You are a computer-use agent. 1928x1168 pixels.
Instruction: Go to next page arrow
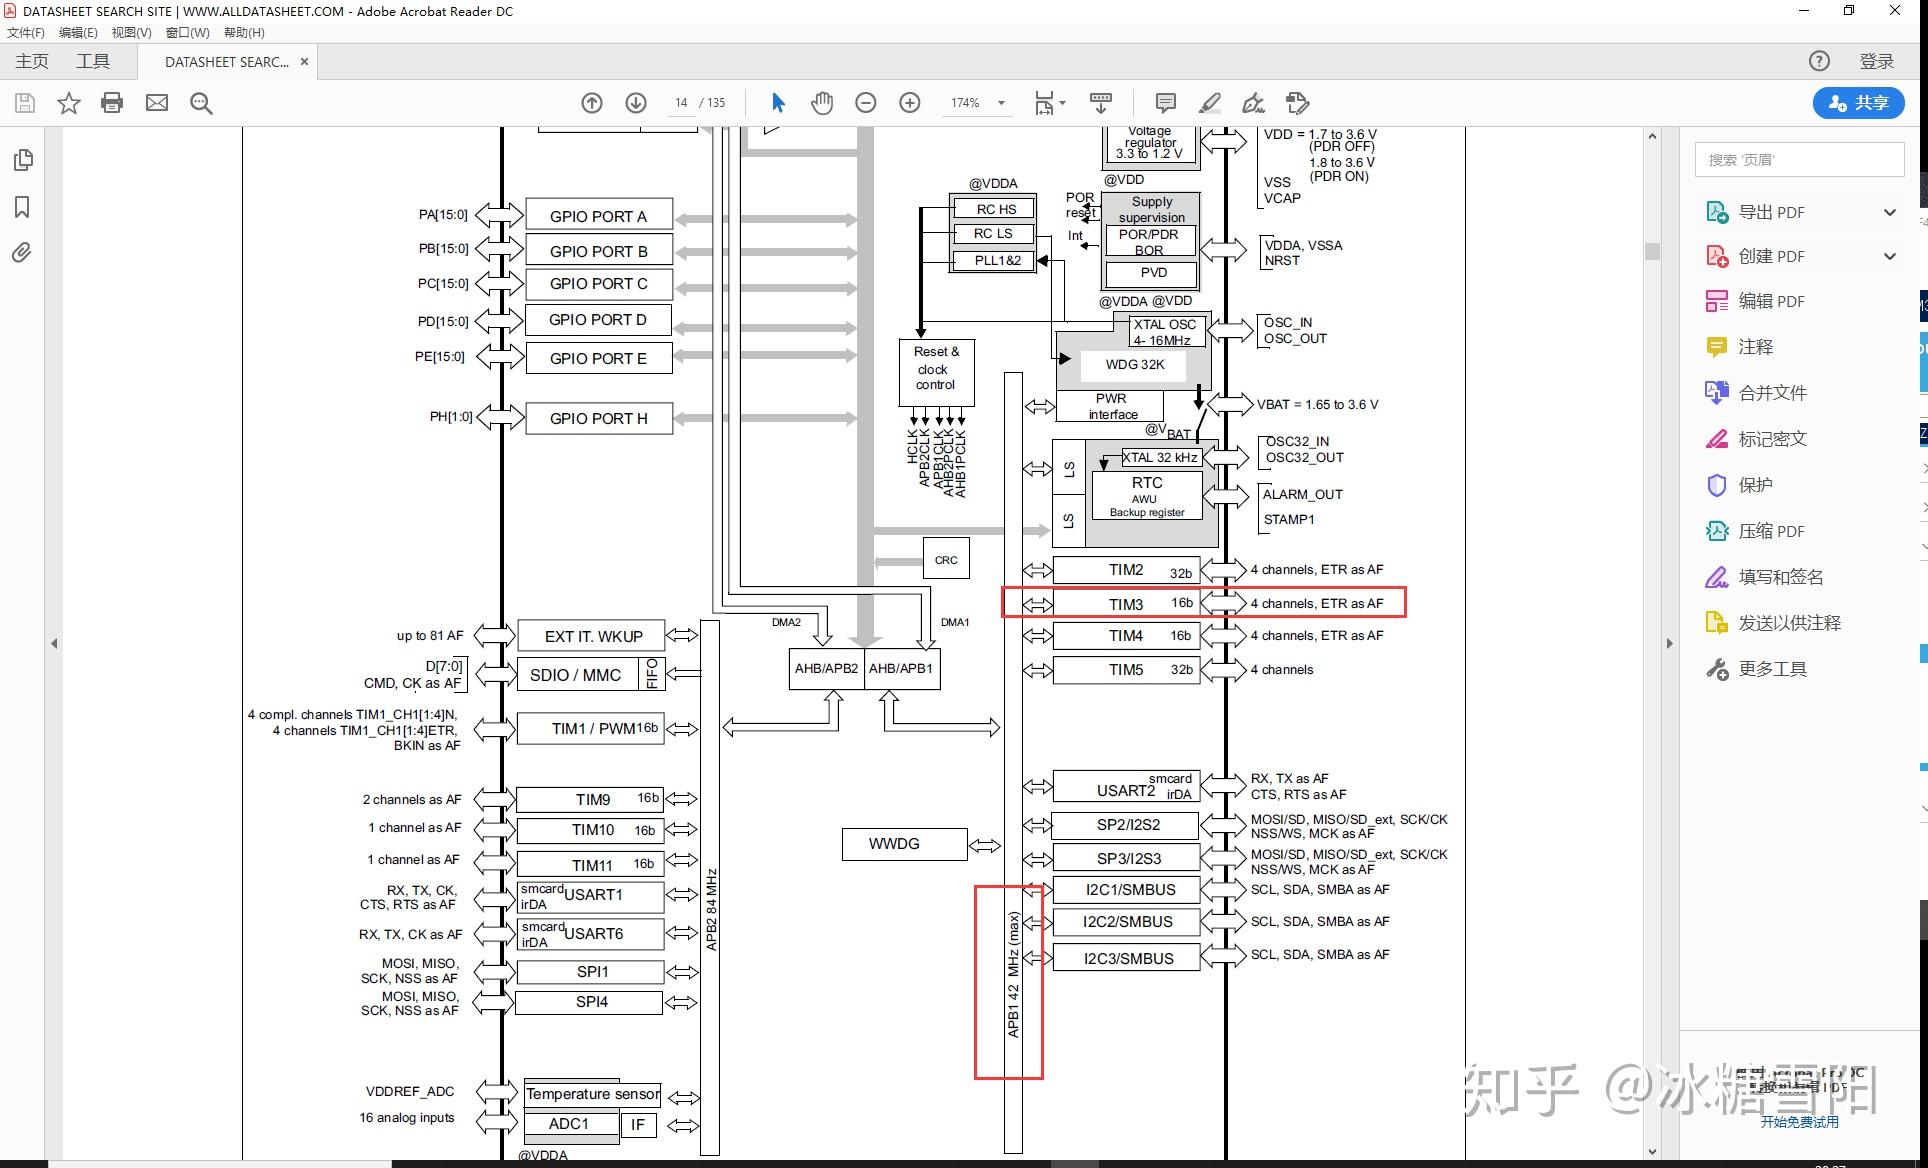coord(636,103)
